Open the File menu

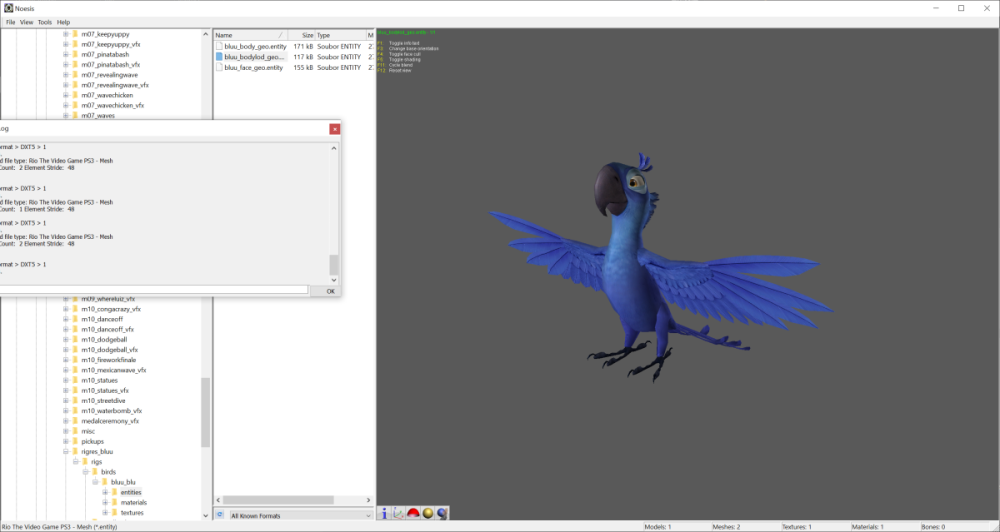[x=10, y=22]
